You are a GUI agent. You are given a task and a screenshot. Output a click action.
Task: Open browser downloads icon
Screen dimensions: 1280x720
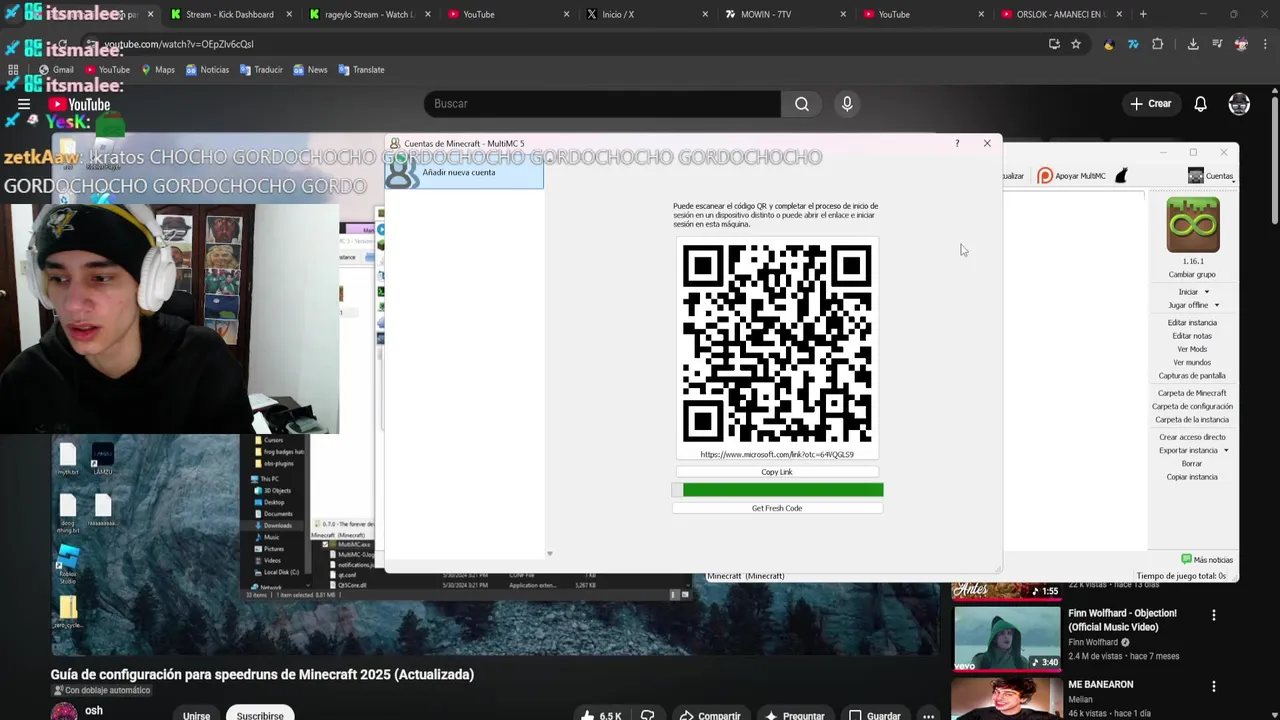[1193, 44]
